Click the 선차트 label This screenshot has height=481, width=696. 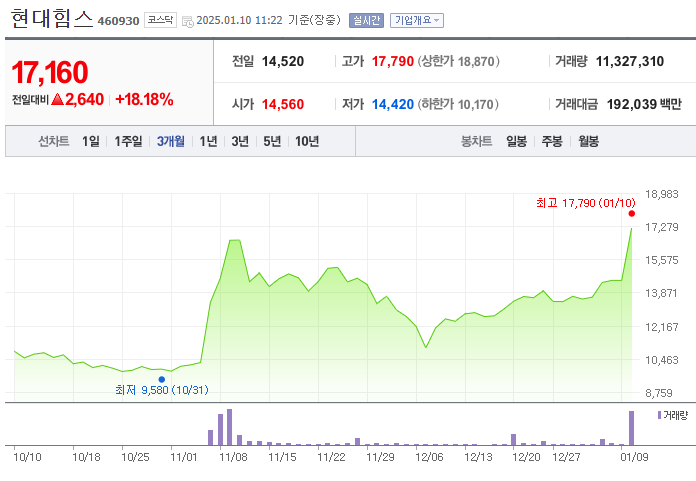click(x=54, y=141)
